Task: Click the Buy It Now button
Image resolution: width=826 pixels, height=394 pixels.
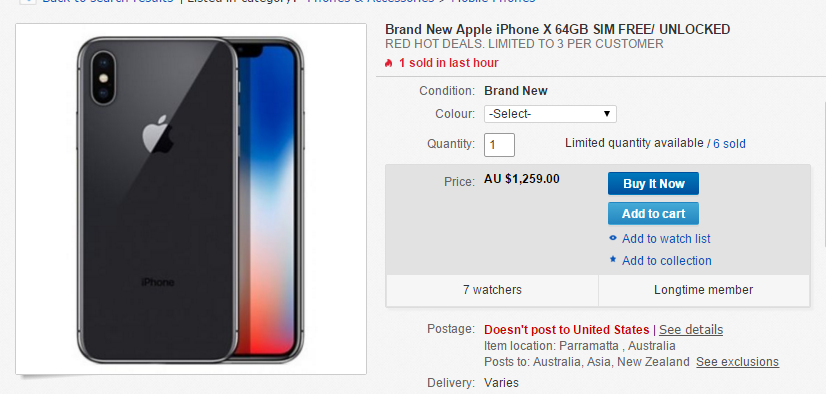Action: [x=653, y=183]
